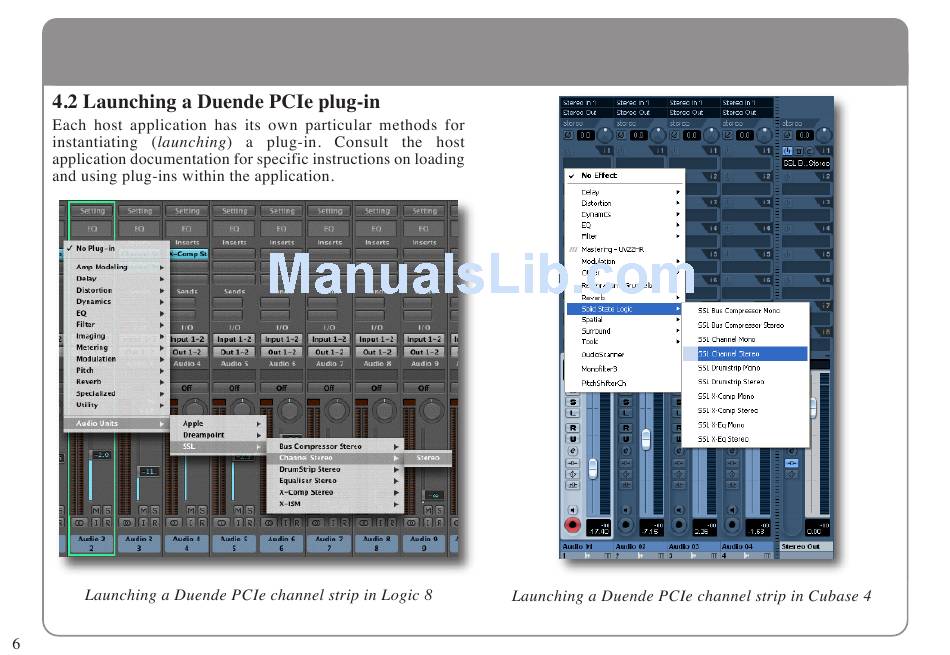Click the Listen (L) button on Audio 01
950x655 pixels.
573,413
